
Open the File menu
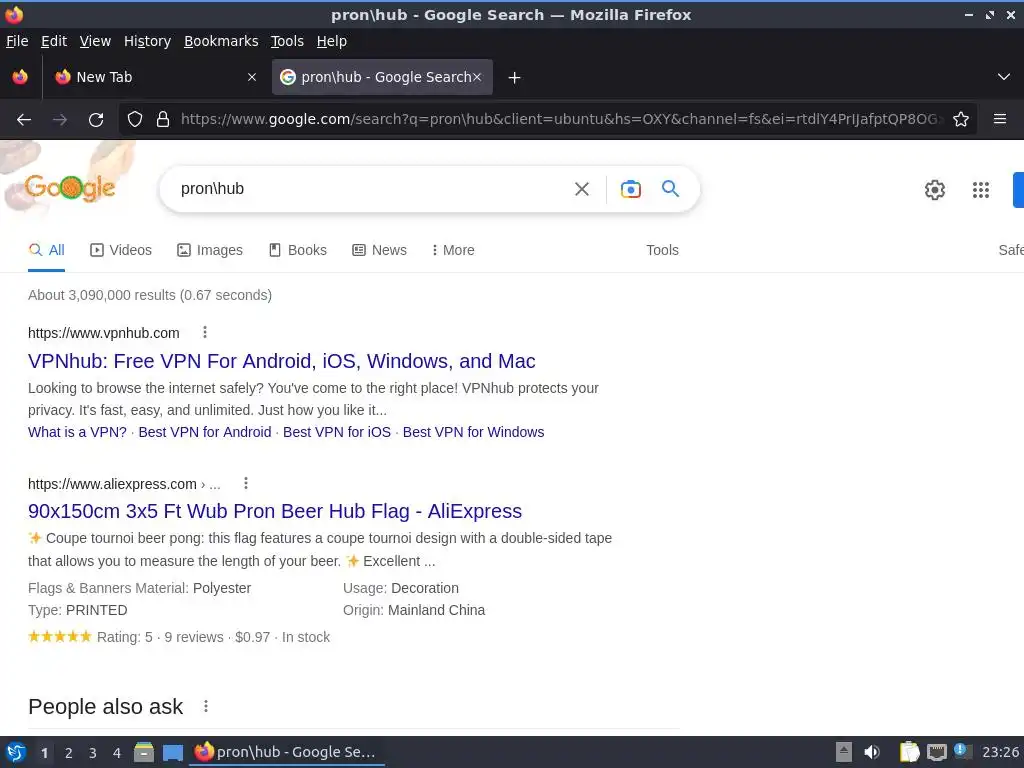(17, 41)
